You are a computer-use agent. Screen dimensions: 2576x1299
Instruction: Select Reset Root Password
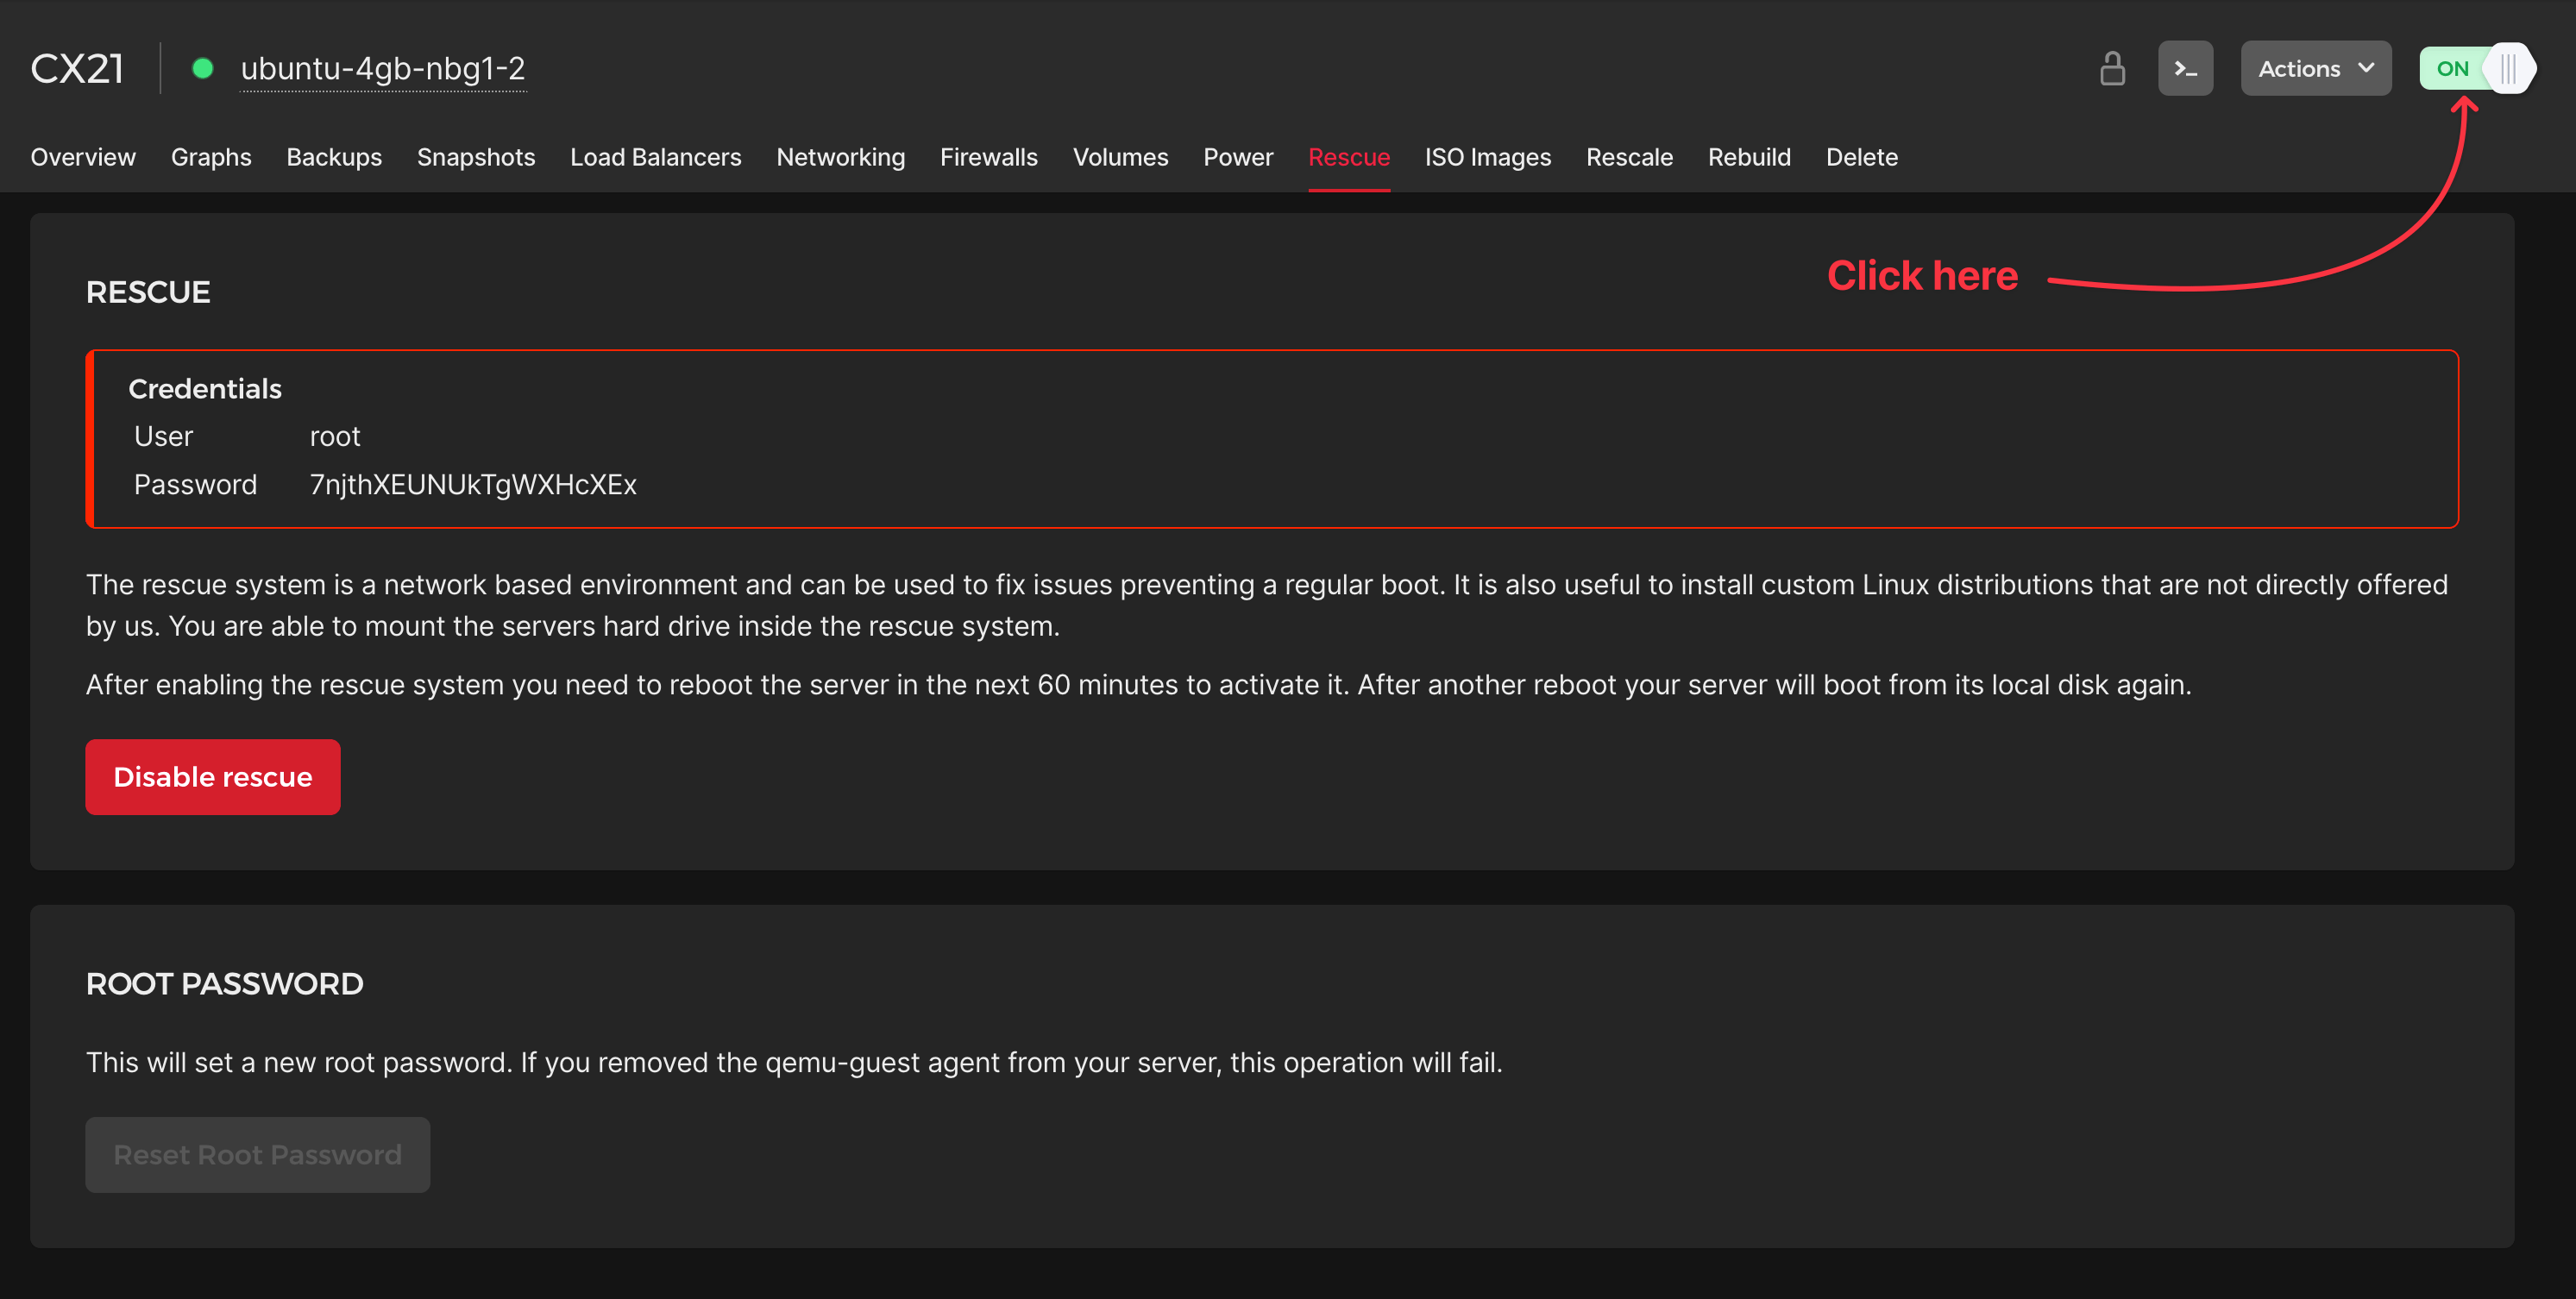[257, 1154]
